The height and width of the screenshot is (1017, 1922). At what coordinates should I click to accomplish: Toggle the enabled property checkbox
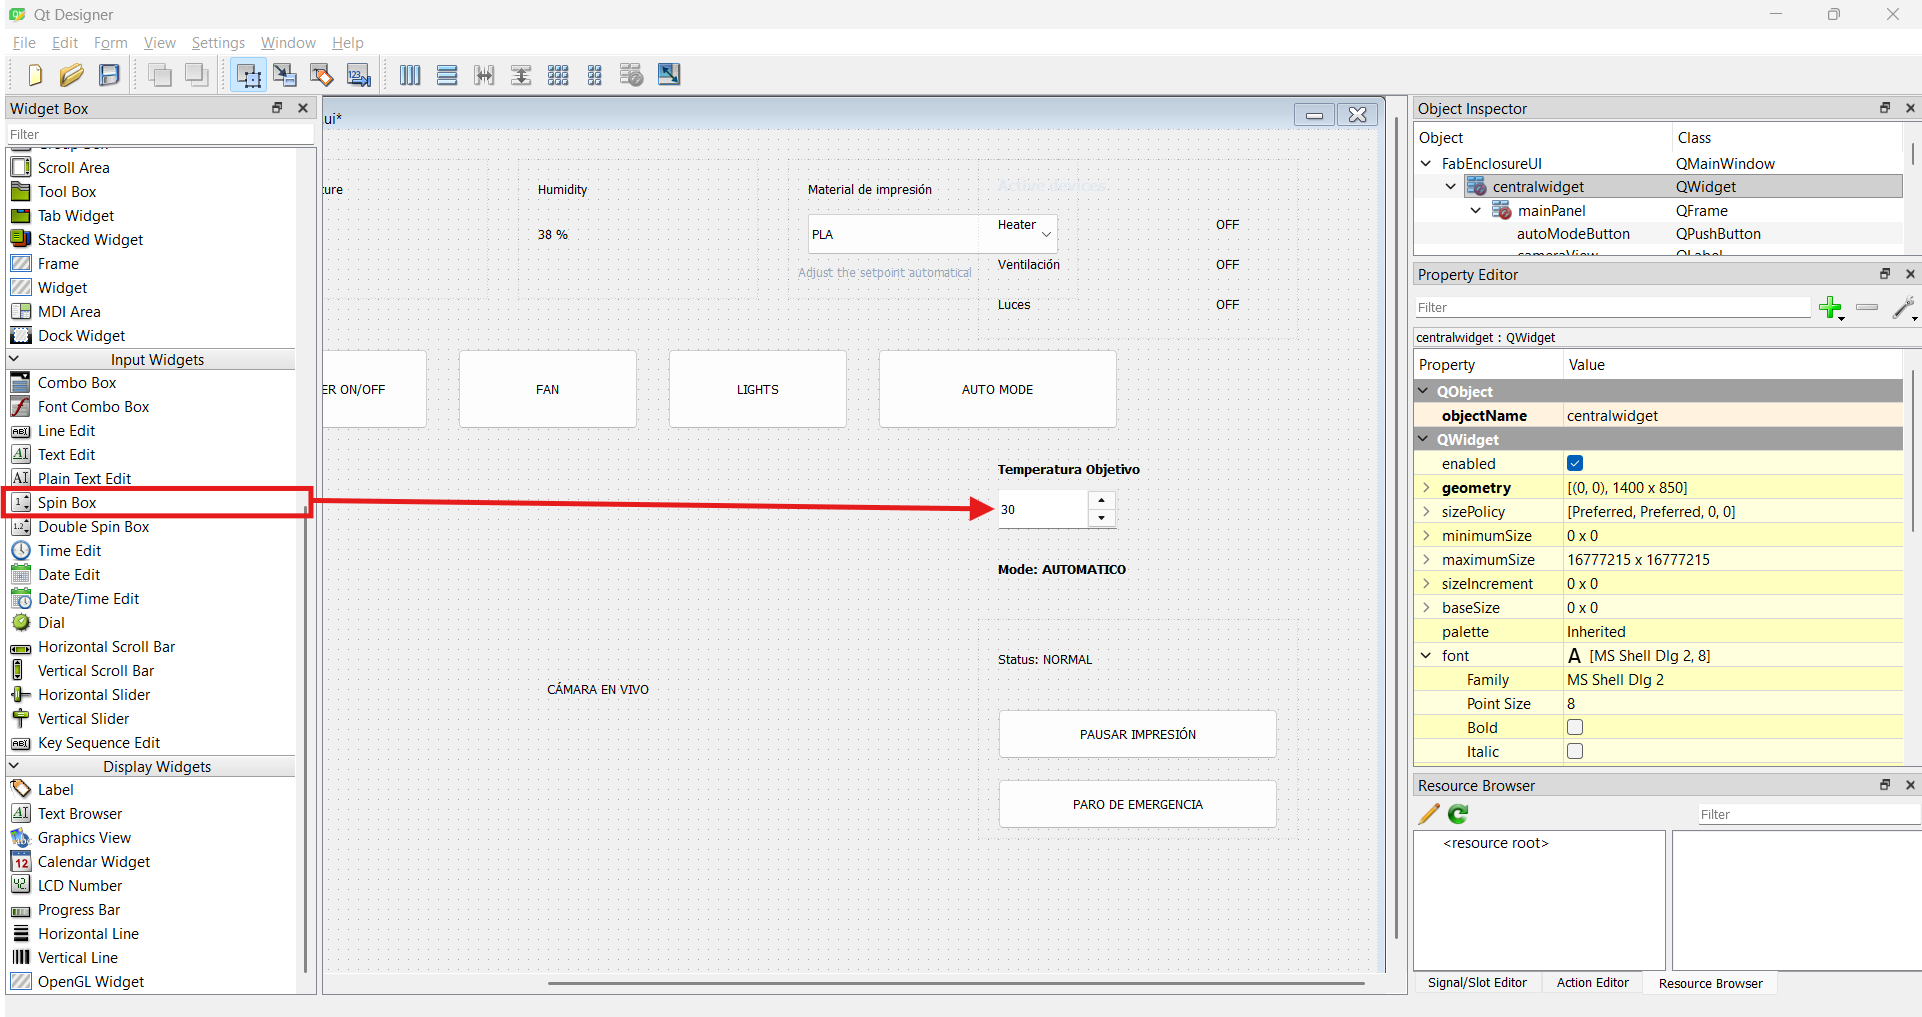tap(1575, 463)
